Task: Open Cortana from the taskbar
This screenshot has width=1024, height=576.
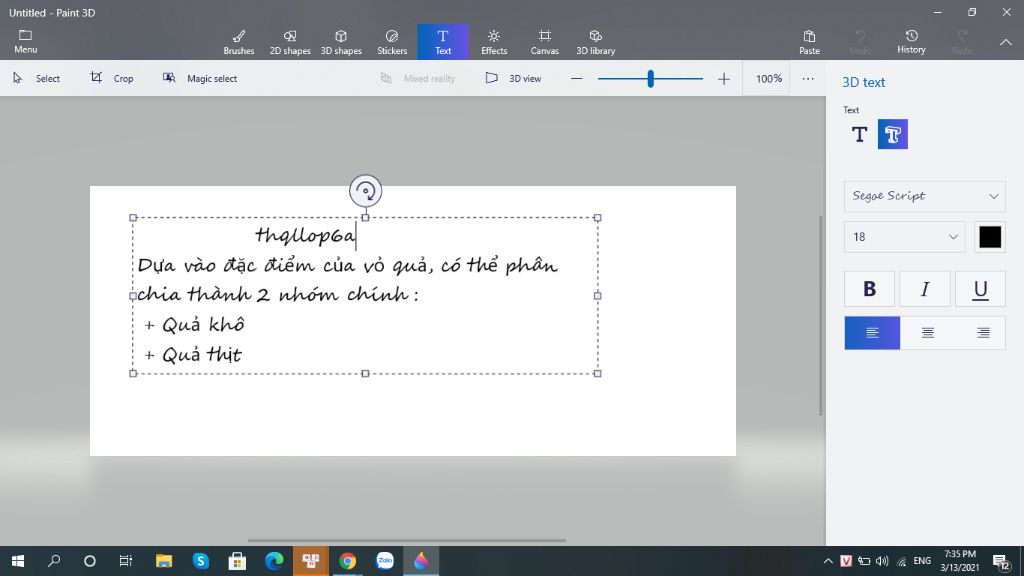Action: point(89,561)
